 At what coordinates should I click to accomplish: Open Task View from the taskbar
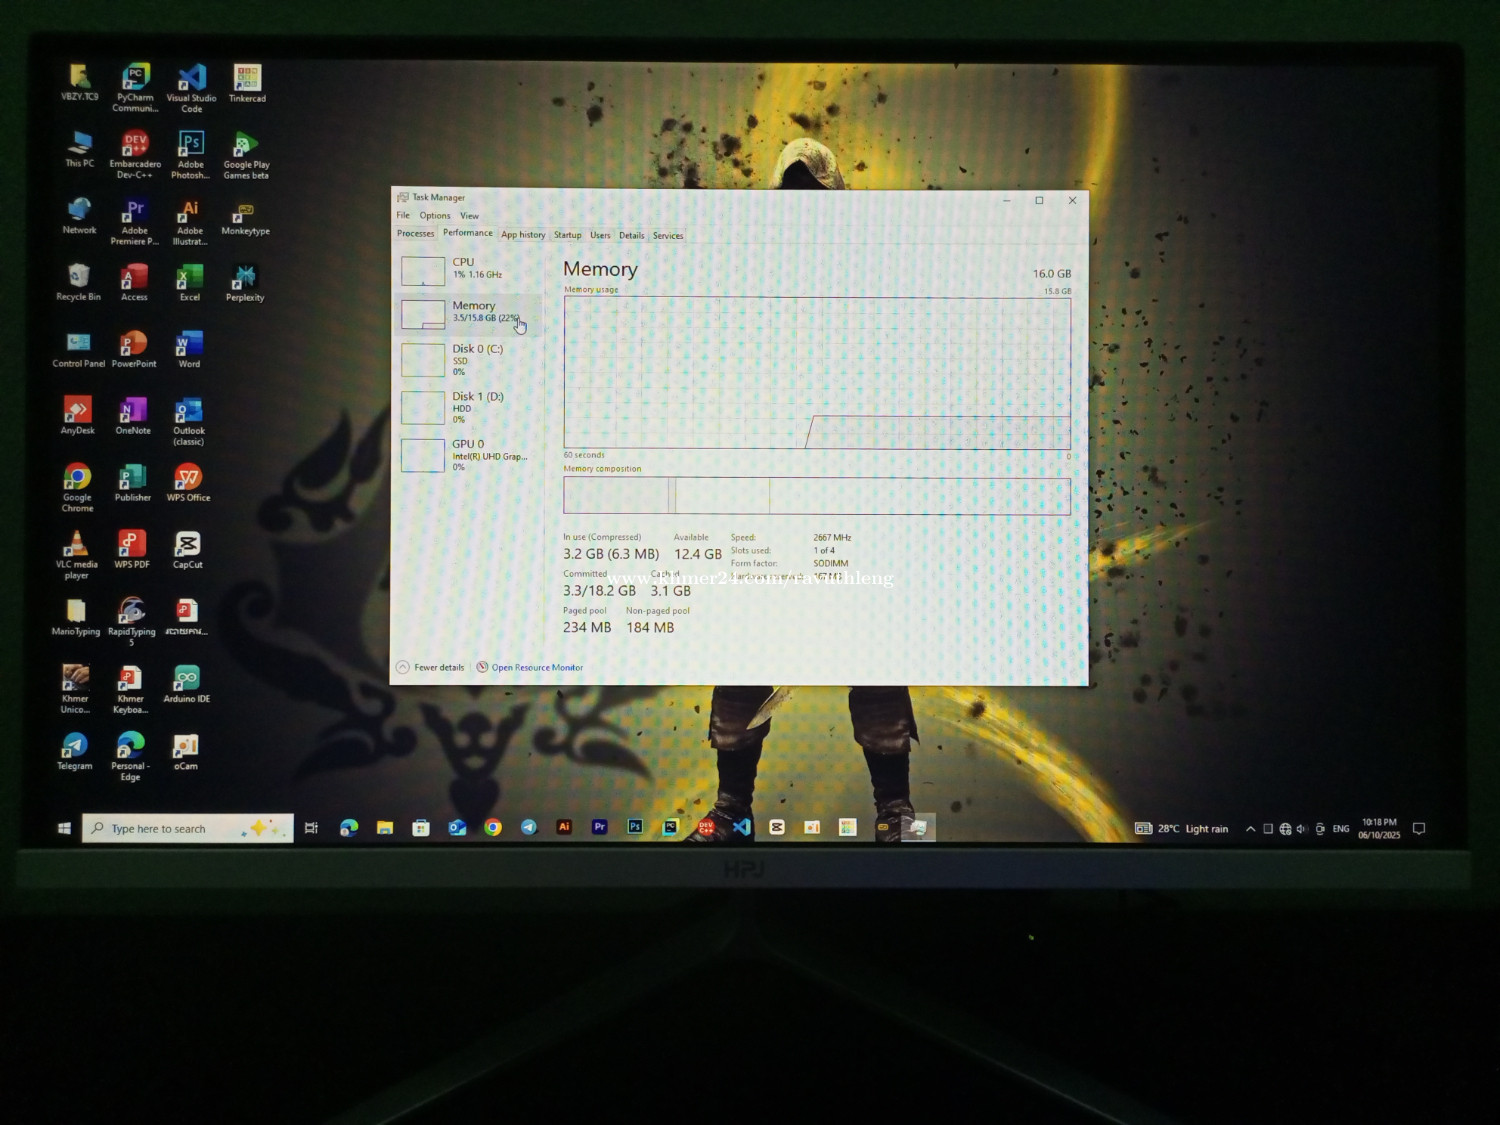click(x=312, y=828)
